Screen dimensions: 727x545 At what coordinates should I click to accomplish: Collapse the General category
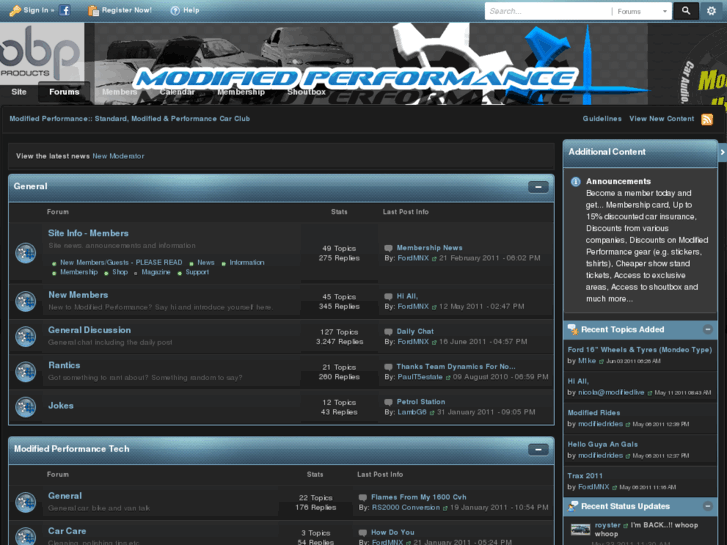538,187
